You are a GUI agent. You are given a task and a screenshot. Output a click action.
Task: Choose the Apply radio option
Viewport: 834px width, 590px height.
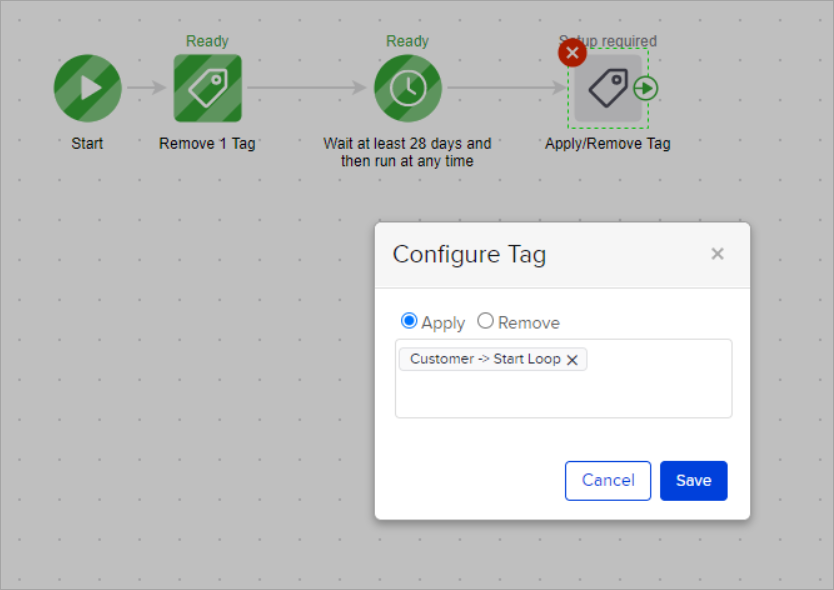click(x=409, y=321)
